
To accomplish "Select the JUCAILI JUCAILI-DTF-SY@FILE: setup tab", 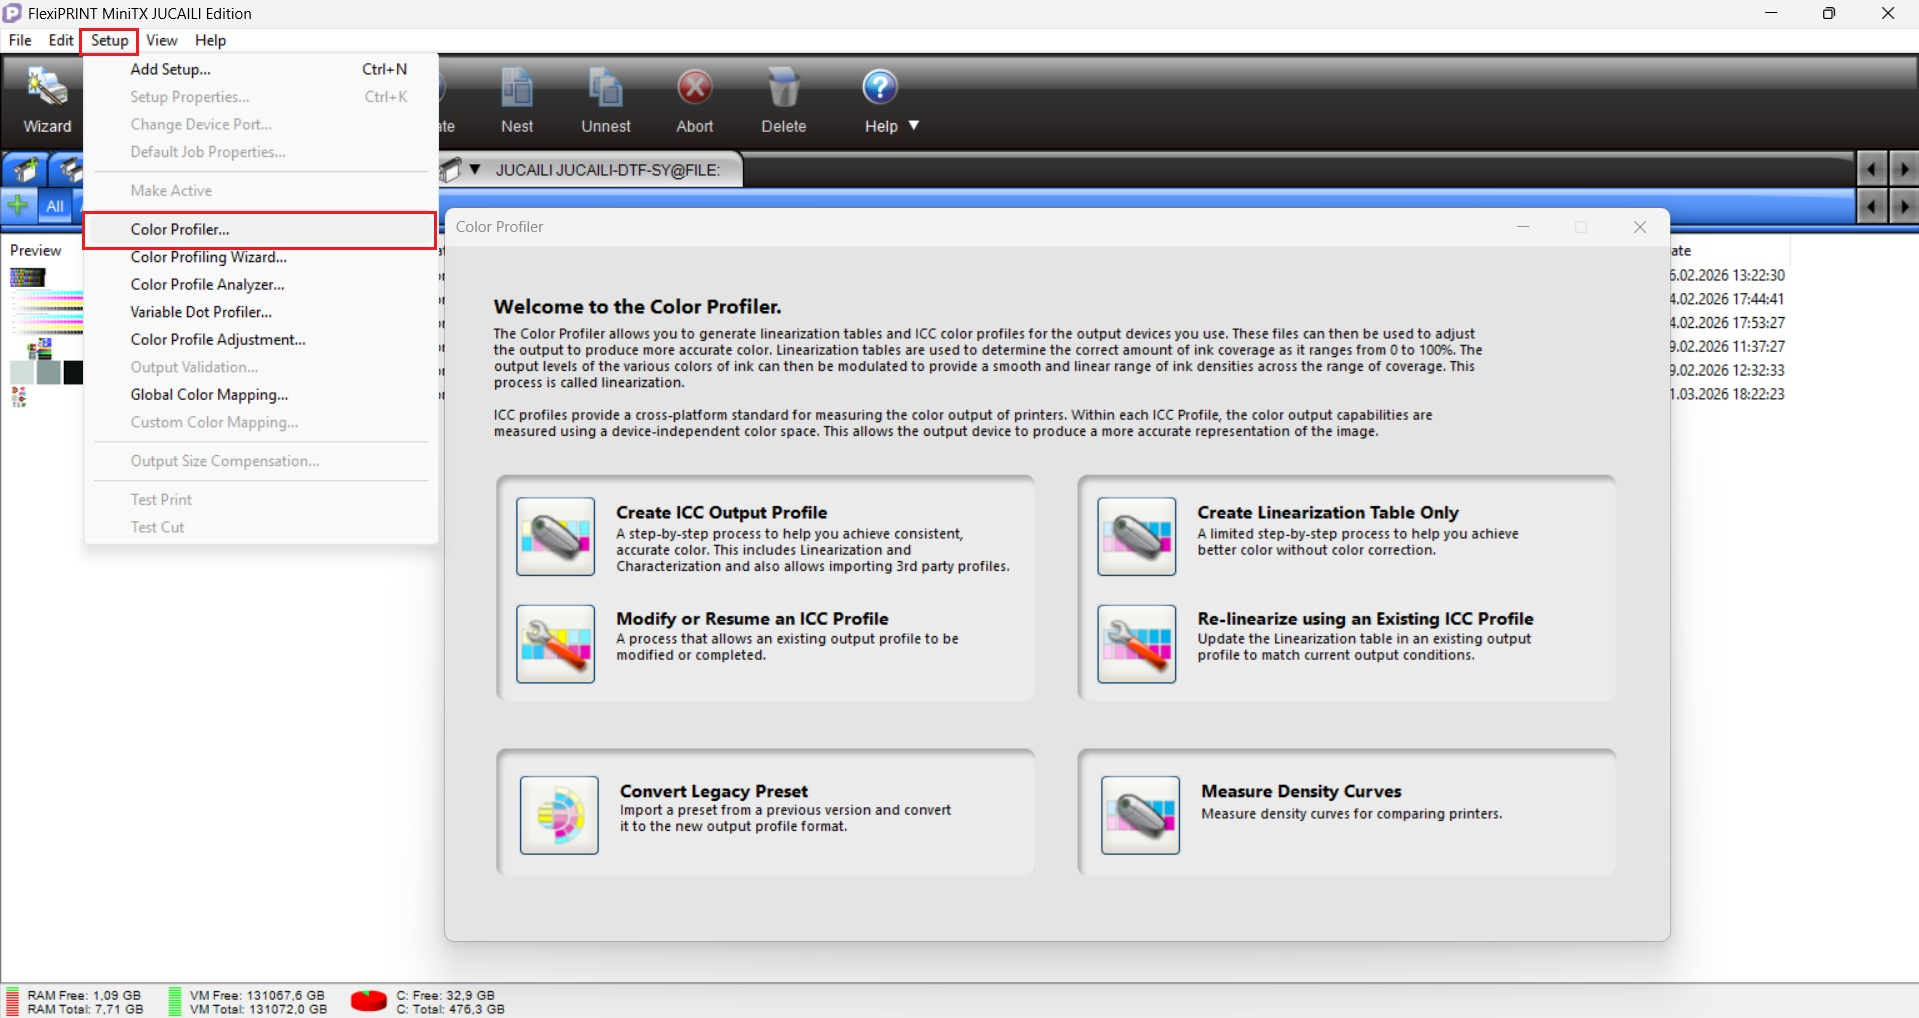I will click(x=608, y=170).
